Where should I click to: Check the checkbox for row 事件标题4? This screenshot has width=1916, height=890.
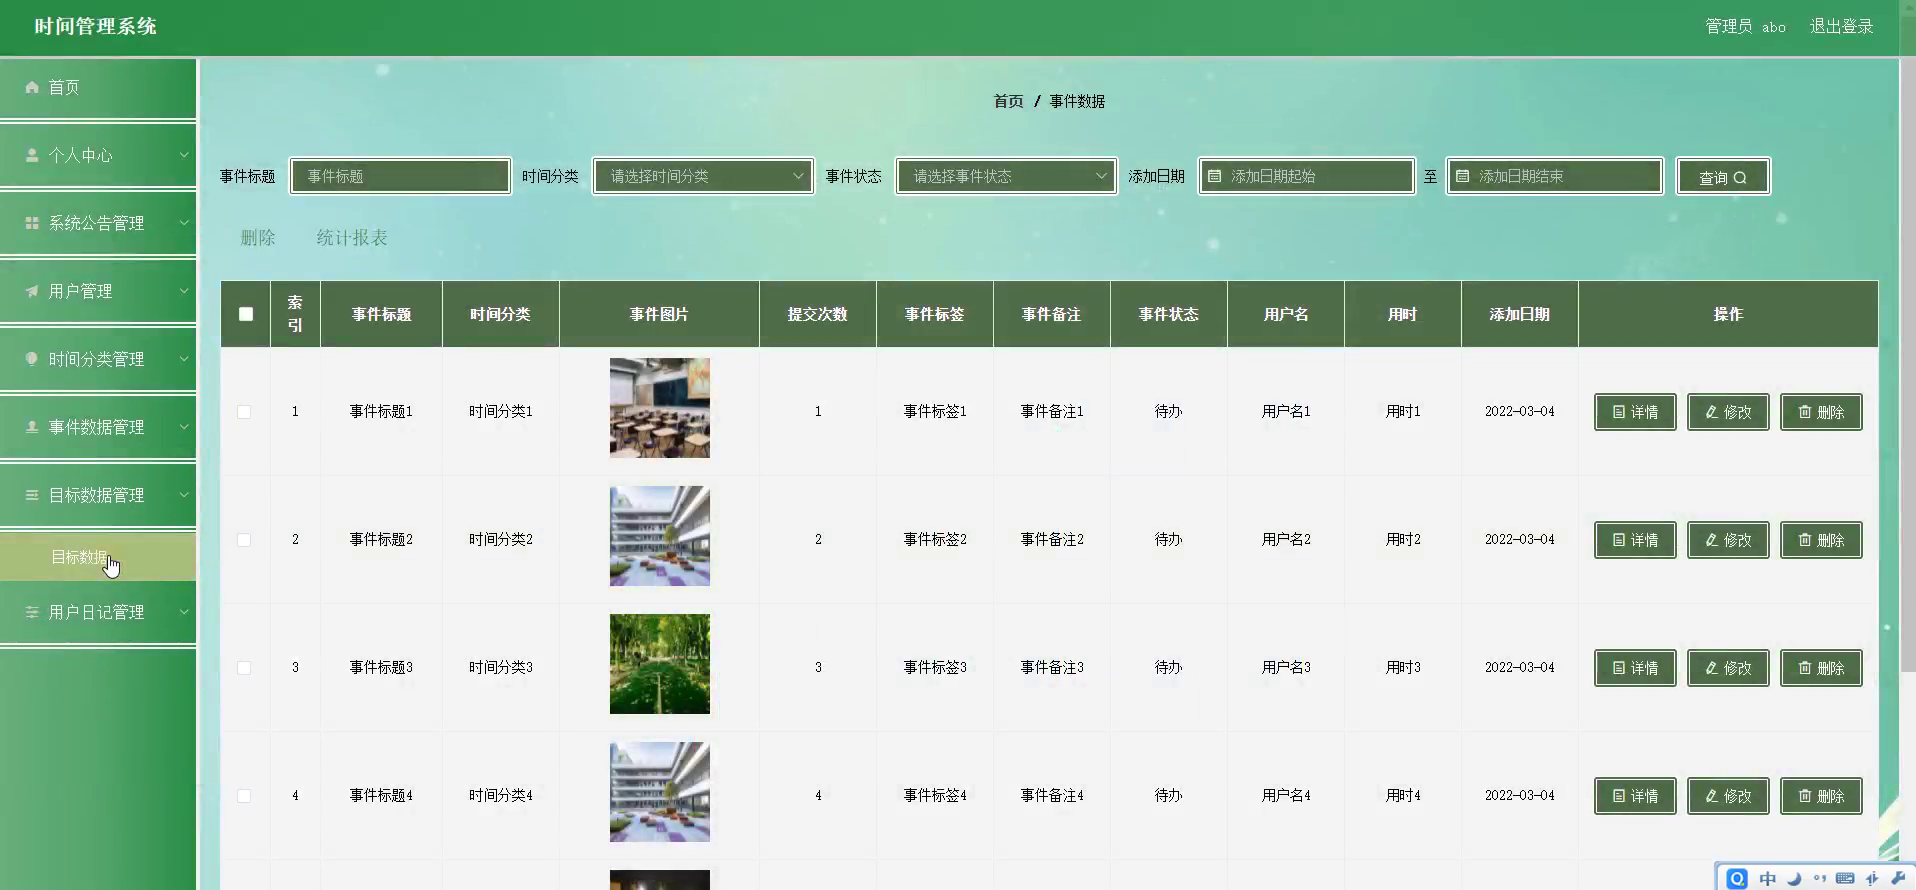(x=244, y=796)
